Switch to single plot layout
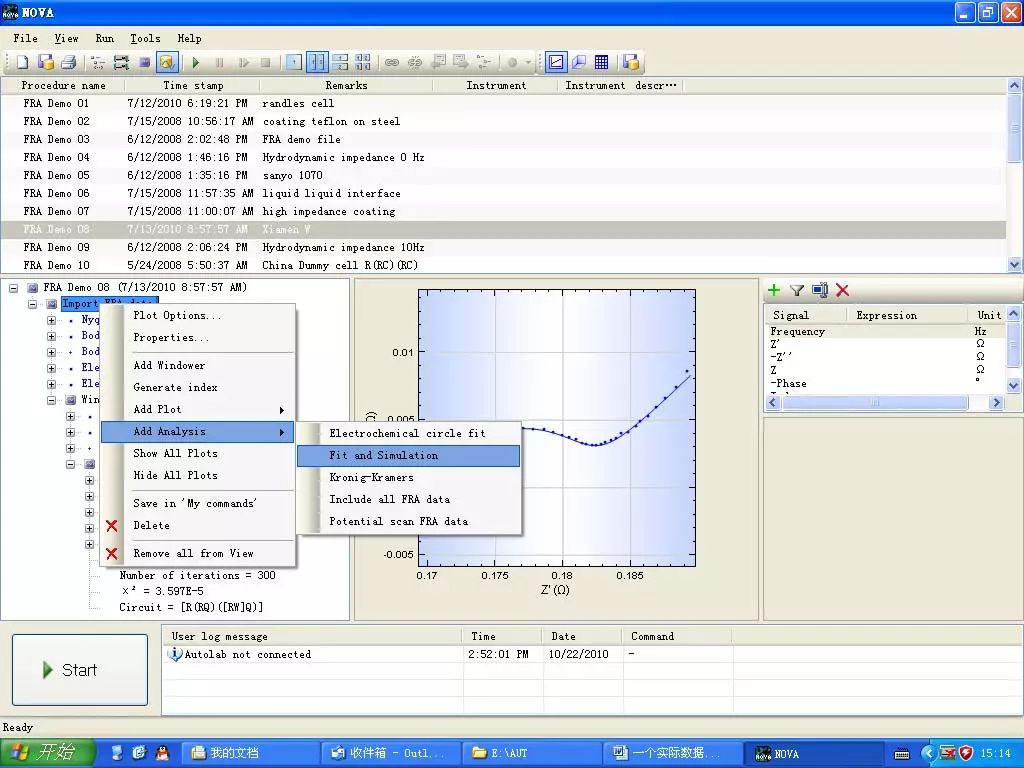 click(294, 62)
